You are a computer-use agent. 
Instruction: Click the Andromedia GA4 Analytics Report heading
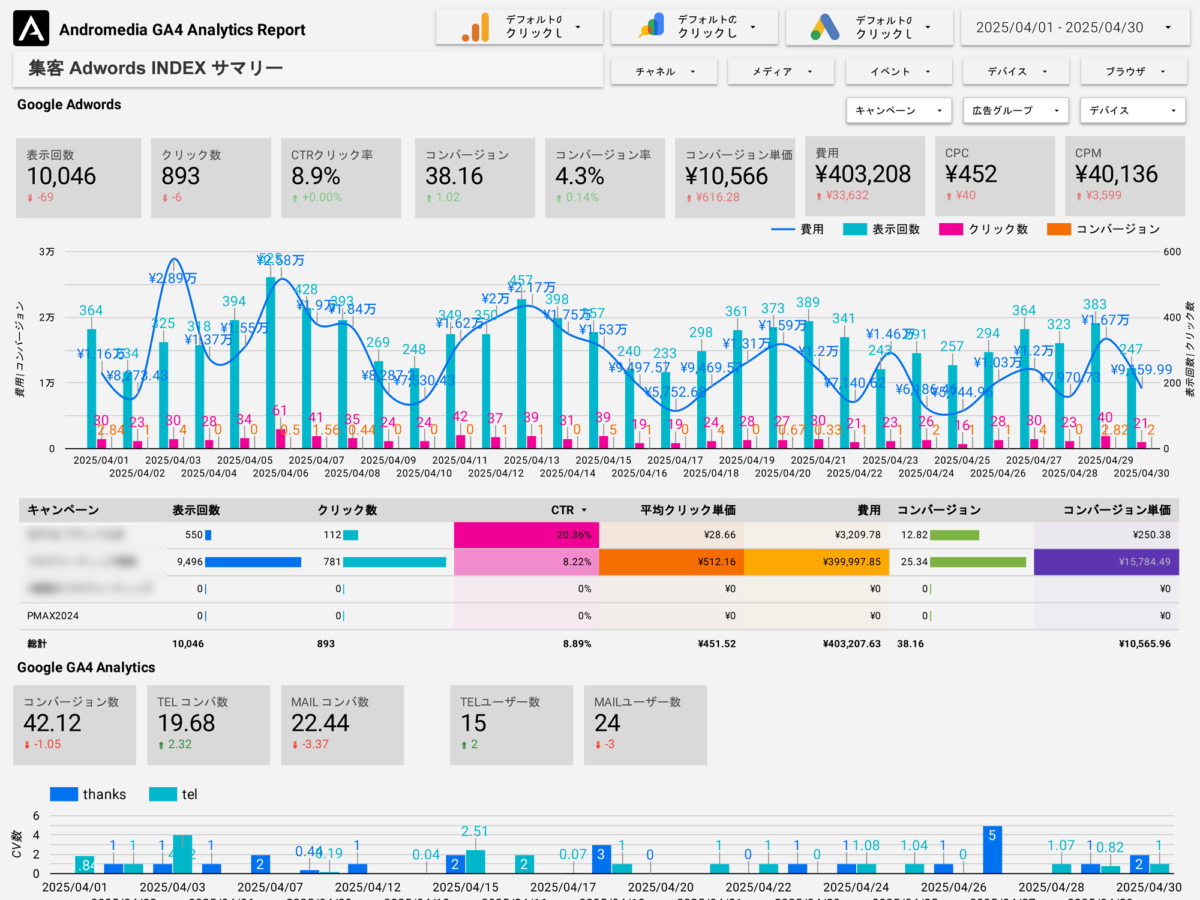pyautogui.click(x=182, y=30)
